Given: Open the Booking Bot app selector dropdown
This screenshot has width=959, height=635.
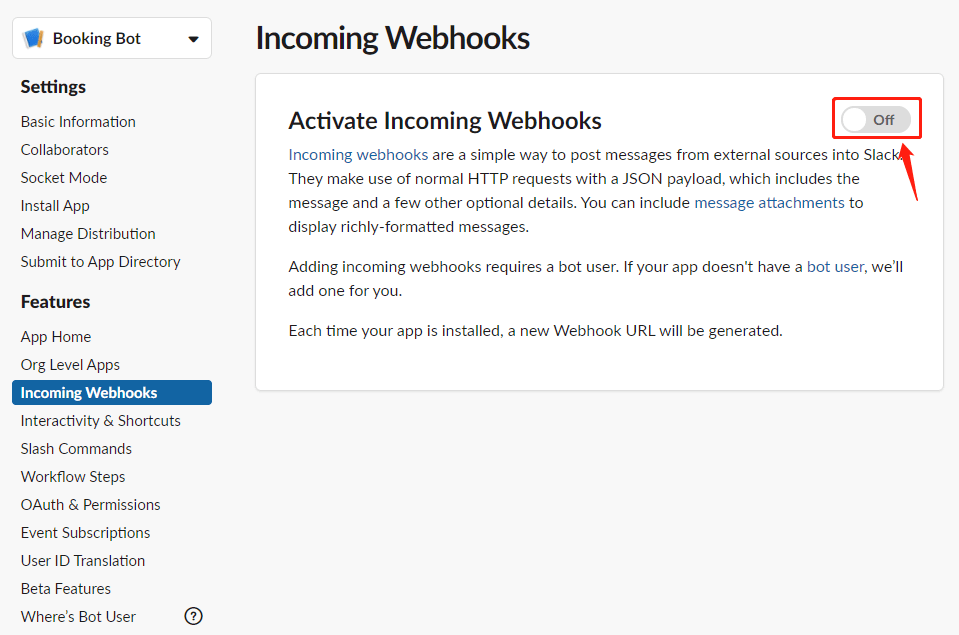Looking at the screenshot, I should click(x=112, y=39).
